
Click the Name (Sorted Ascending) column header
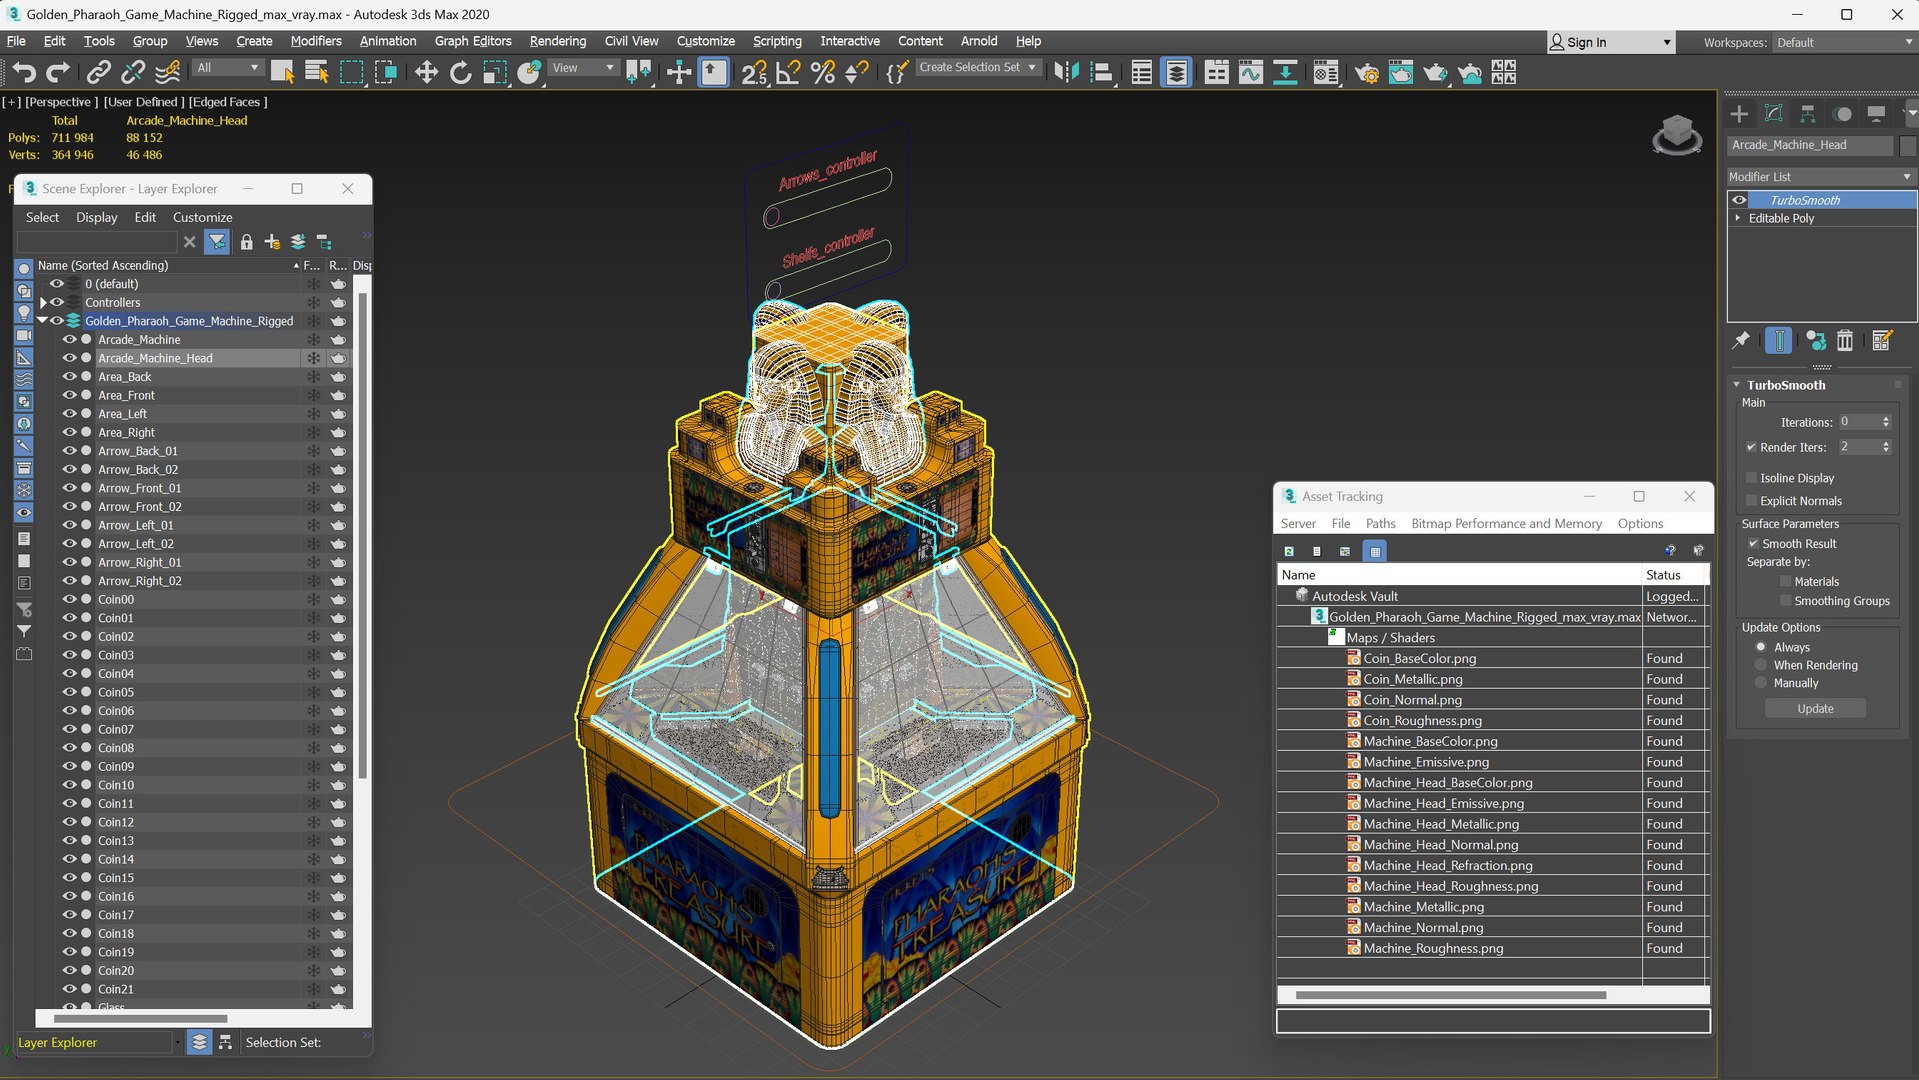click(x=168, y=265)
